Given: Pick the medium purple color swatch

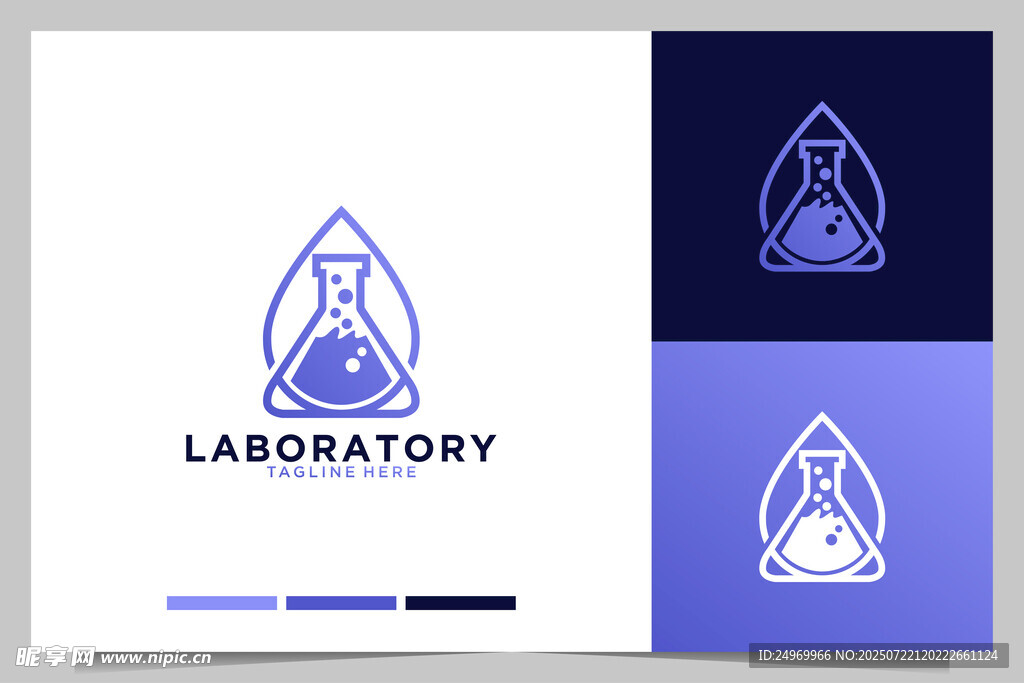Looking at the screenshot, I should tap(341, 603).
